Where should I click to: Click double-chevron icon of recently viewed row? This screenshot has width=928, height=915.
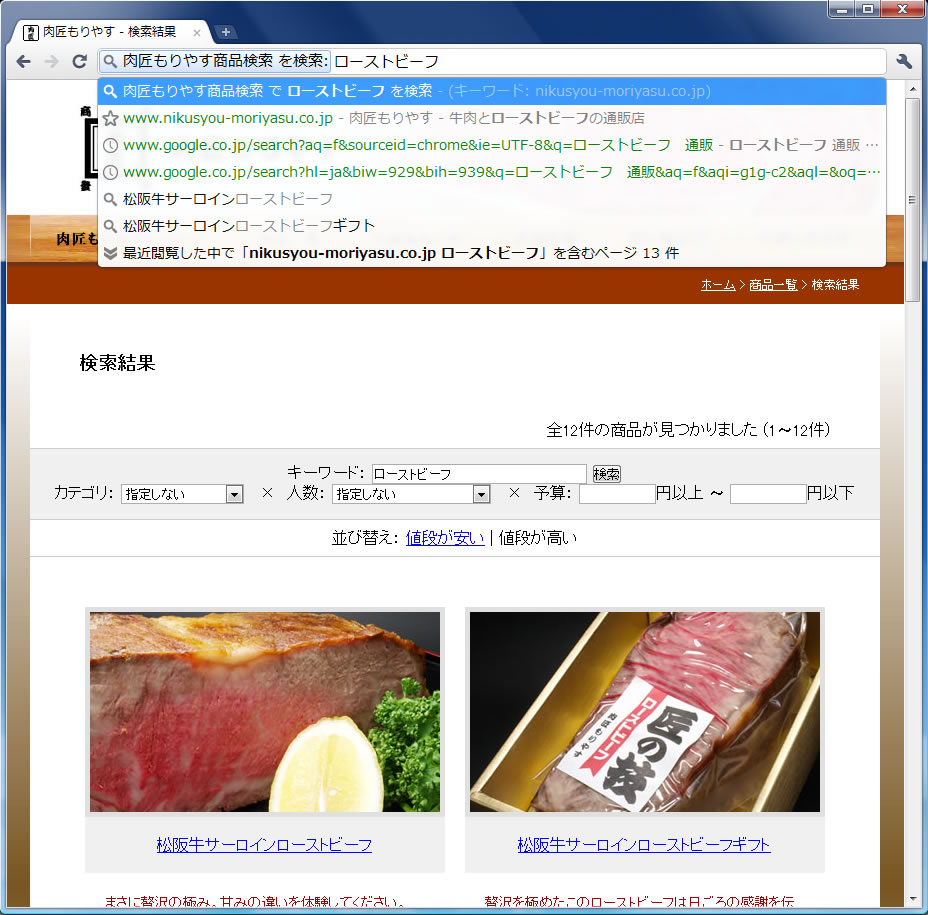coord(110,253)
